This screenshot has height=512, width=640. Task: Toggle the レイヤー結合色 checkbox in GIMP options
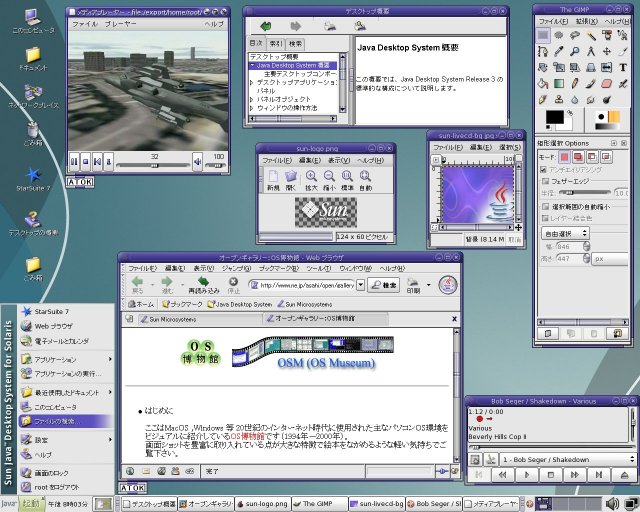545,218
